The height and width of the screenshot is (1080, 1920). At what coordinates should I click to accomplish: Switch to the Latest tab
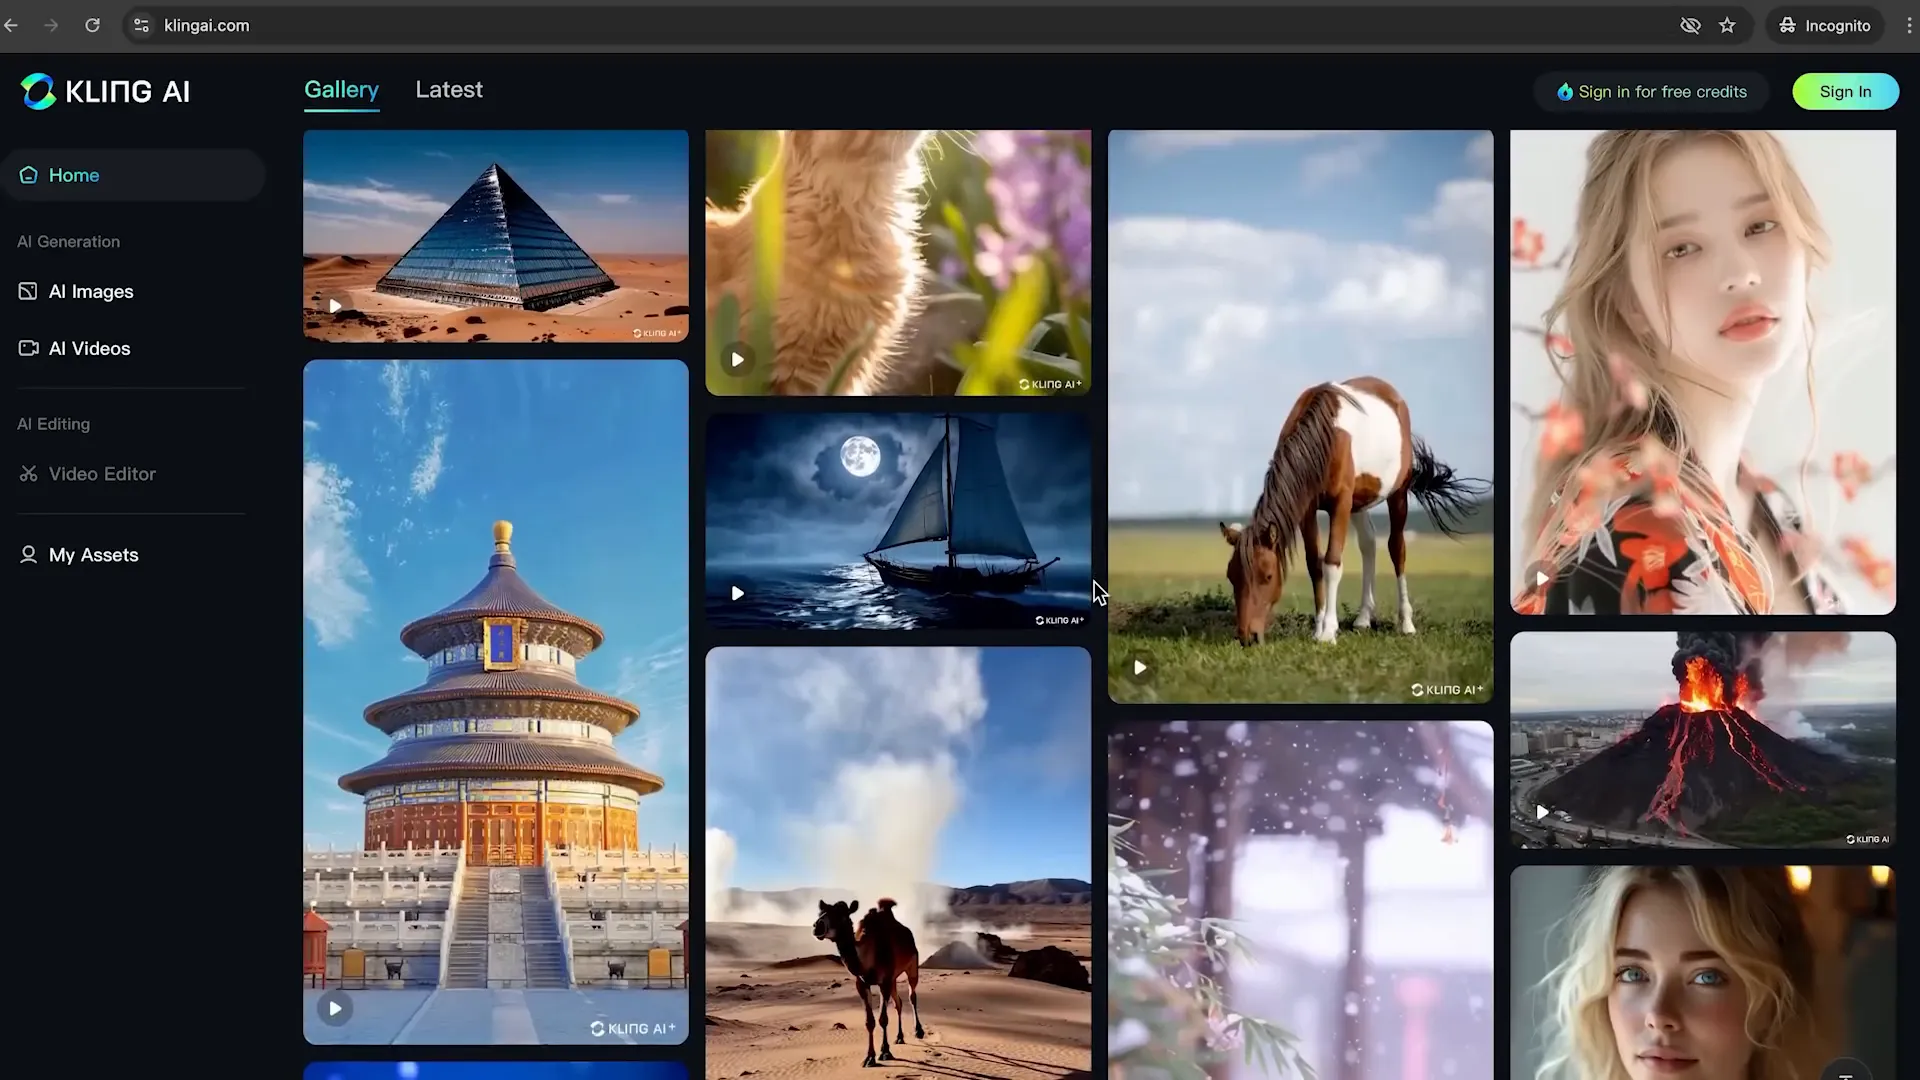click(448, 89)
